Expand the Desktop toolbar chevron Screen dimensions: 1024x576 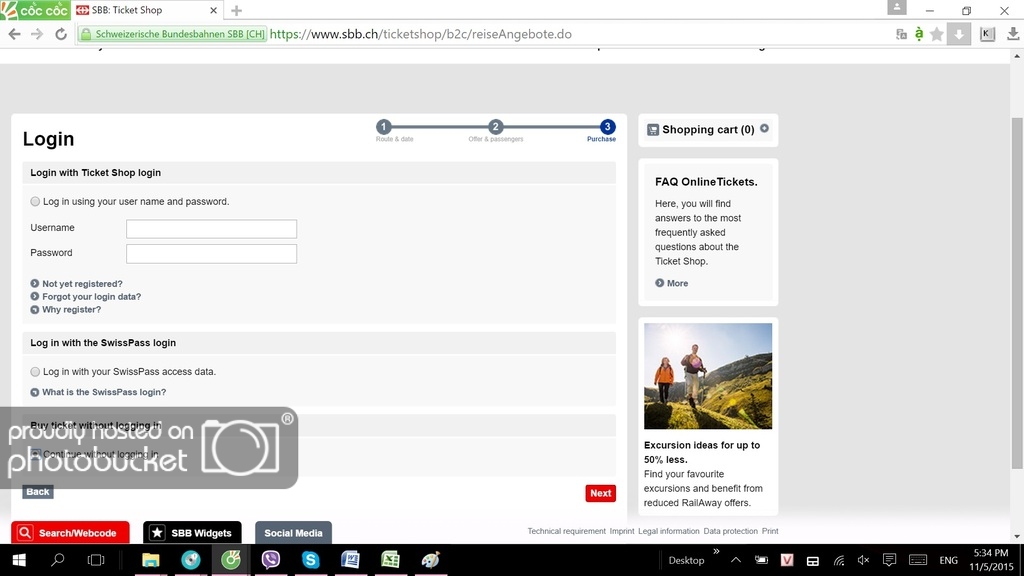(716, 552)
